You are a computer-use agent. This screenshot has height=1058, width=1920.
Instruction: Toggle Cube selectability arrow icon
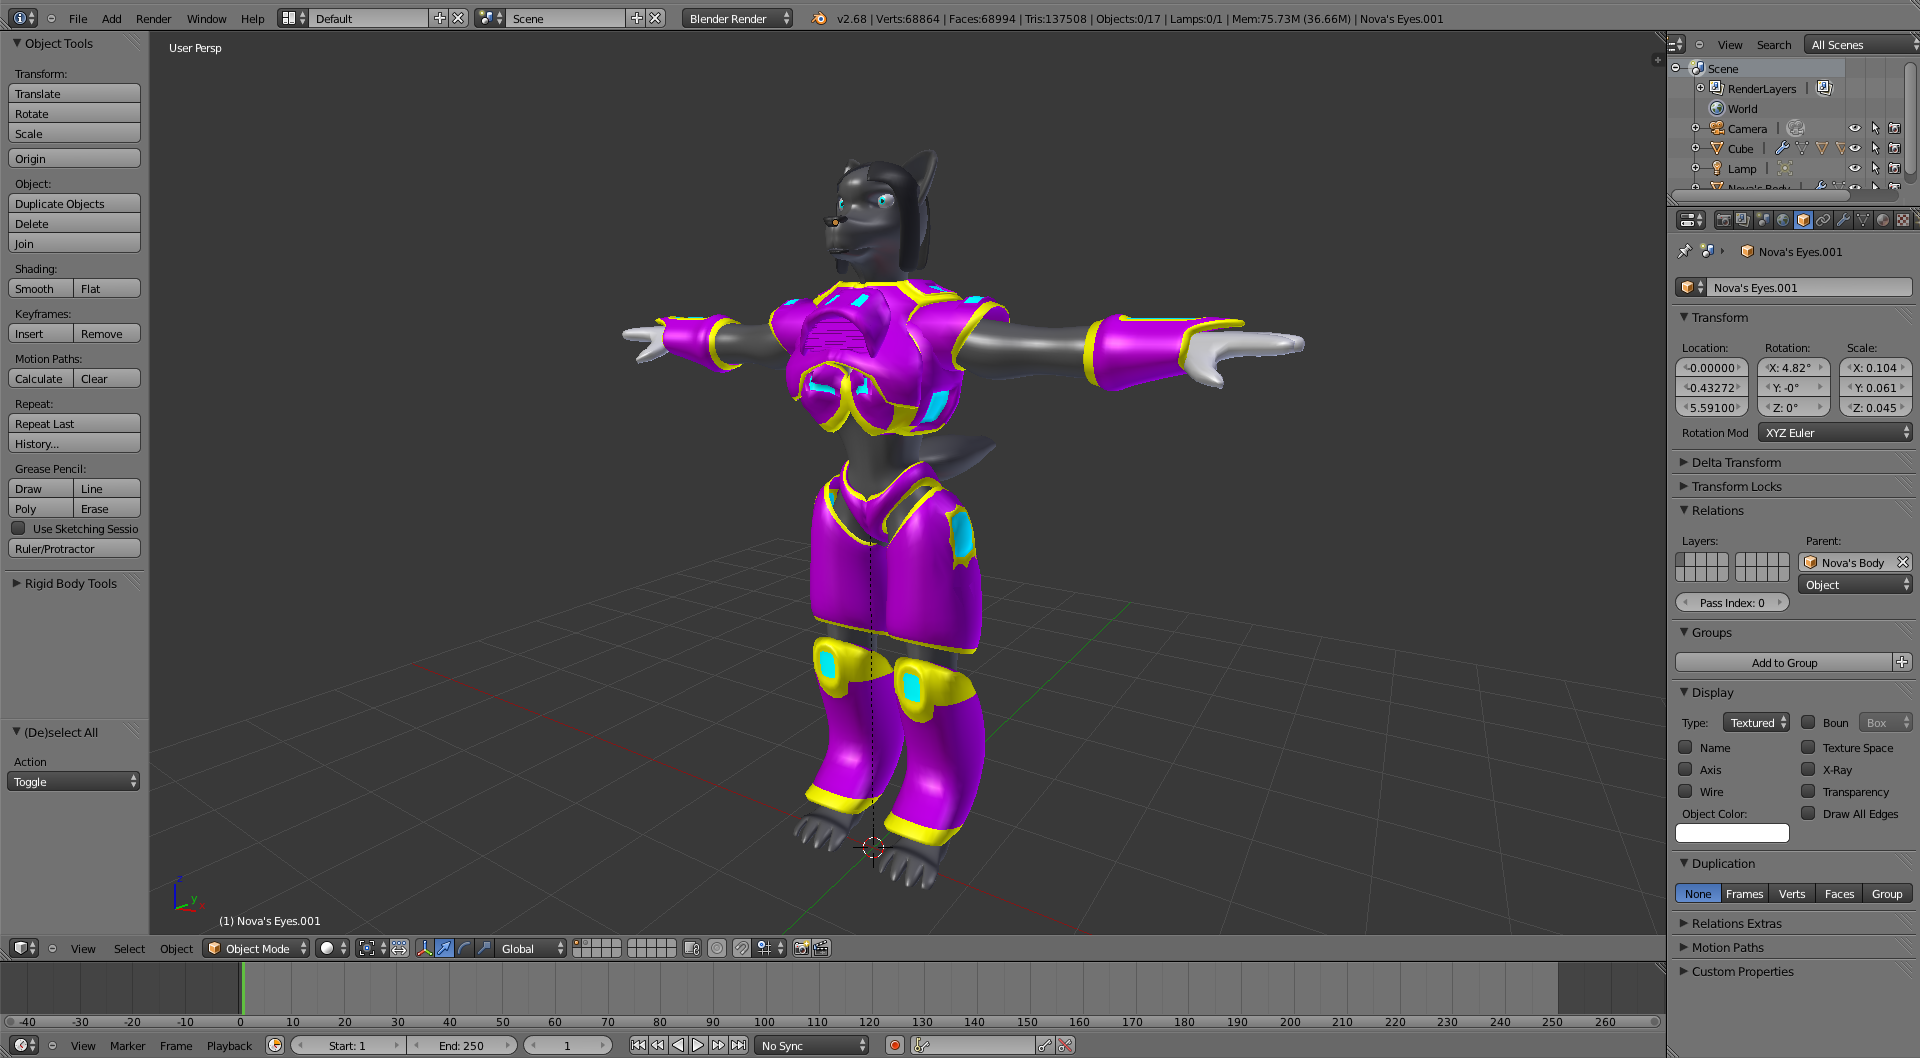point(1875,148)
